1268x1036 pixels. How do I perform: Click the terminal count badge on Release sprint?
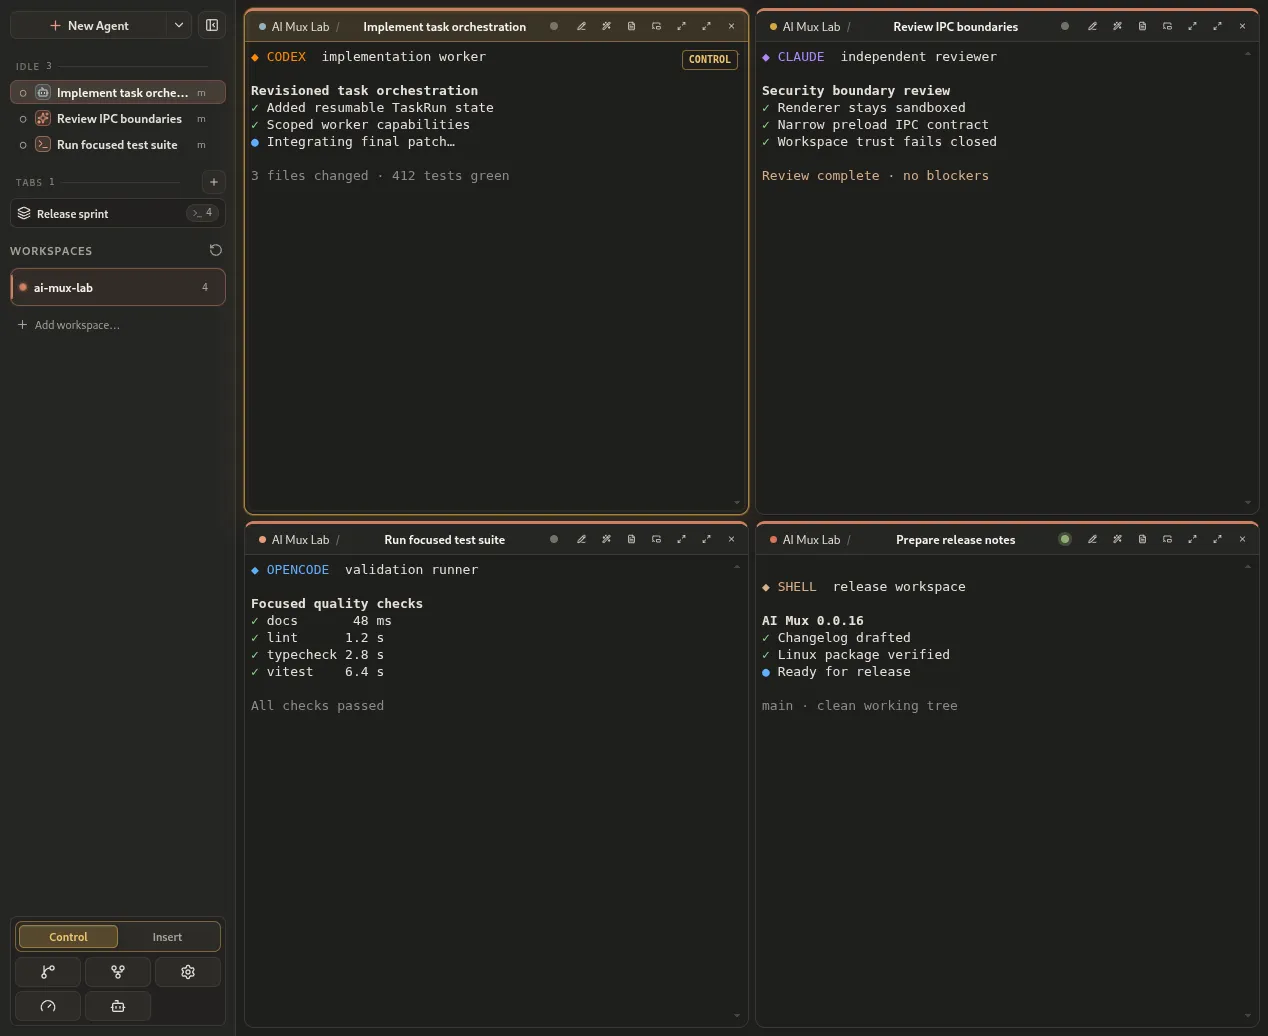coord(202,213)
